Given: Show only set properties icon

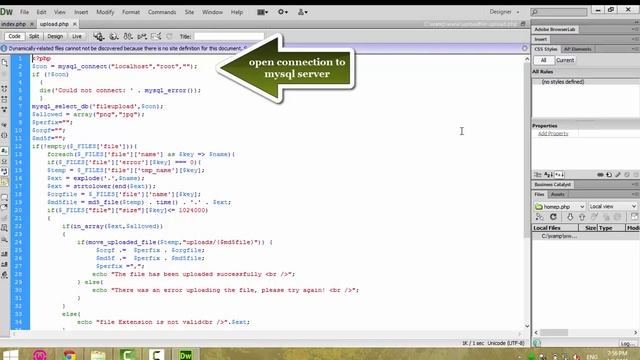Looking at the screenshot, I should point(559,175).
